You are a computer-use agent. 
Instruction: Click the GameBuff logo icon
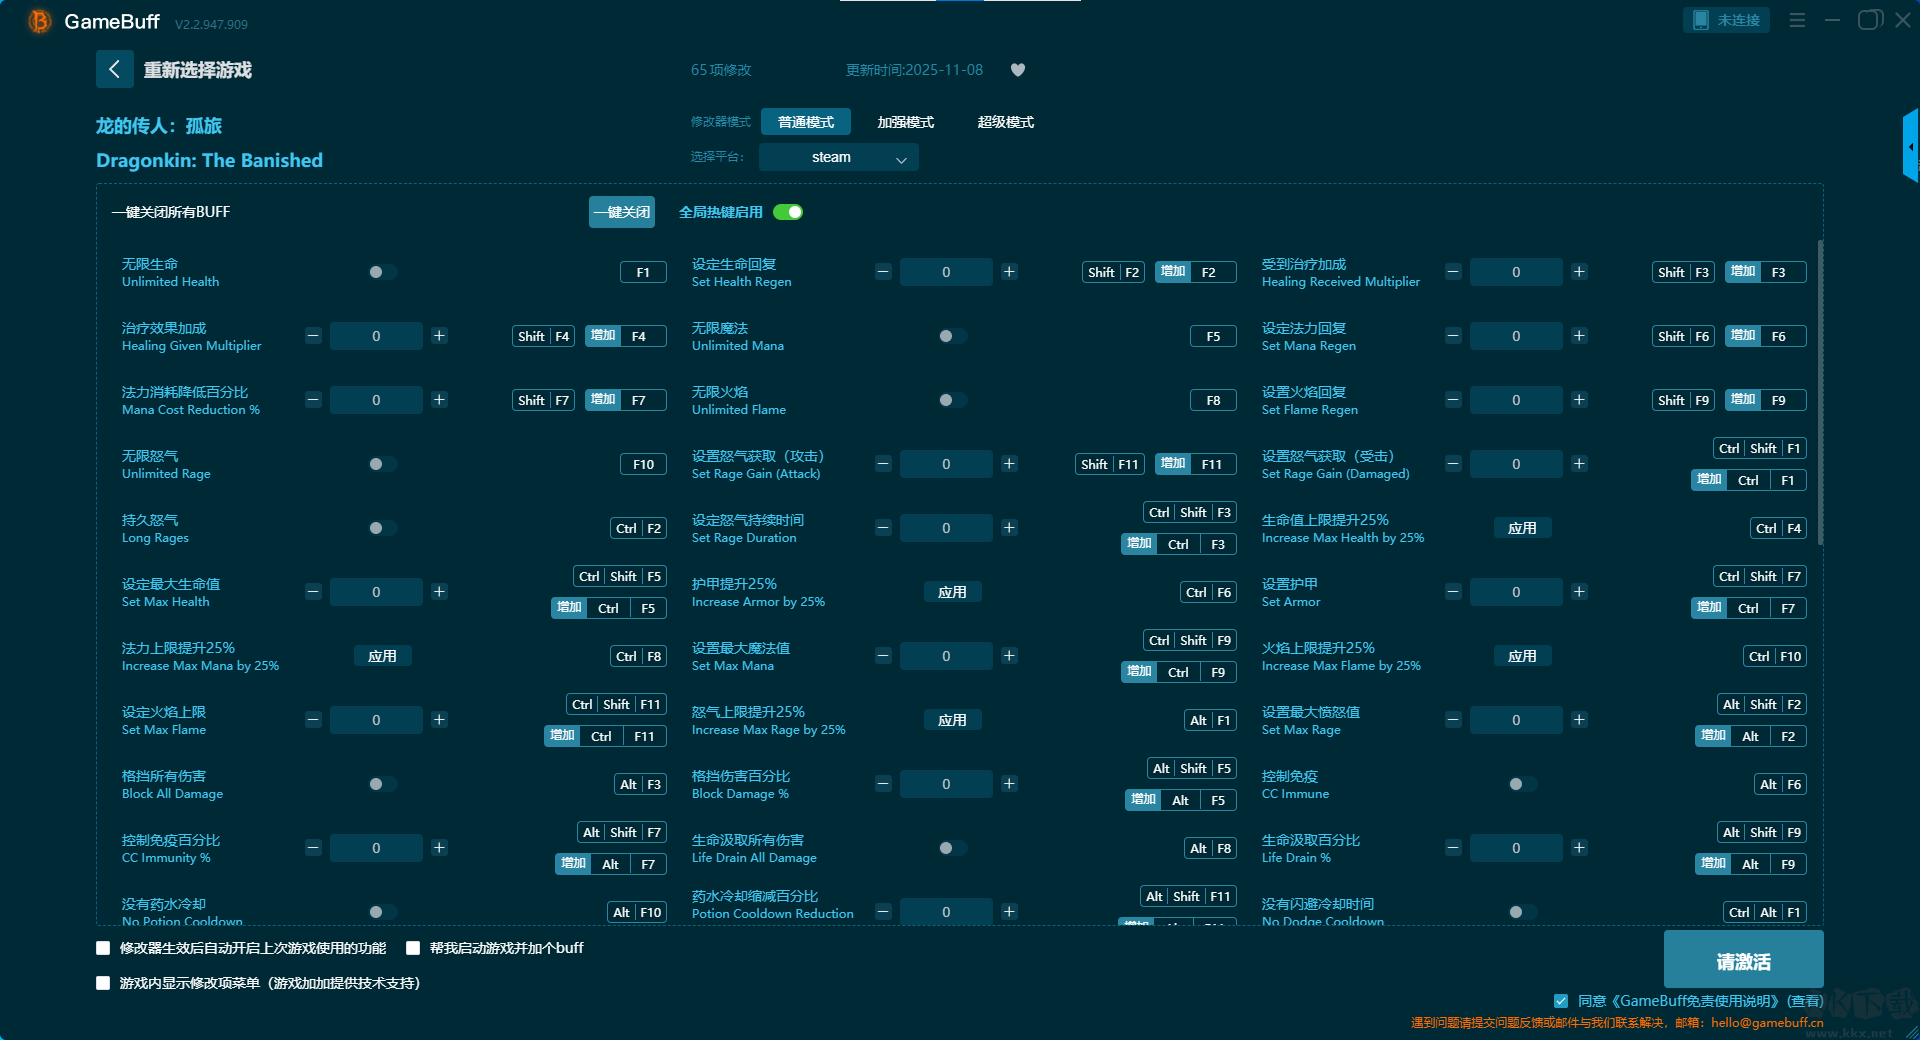39,21
